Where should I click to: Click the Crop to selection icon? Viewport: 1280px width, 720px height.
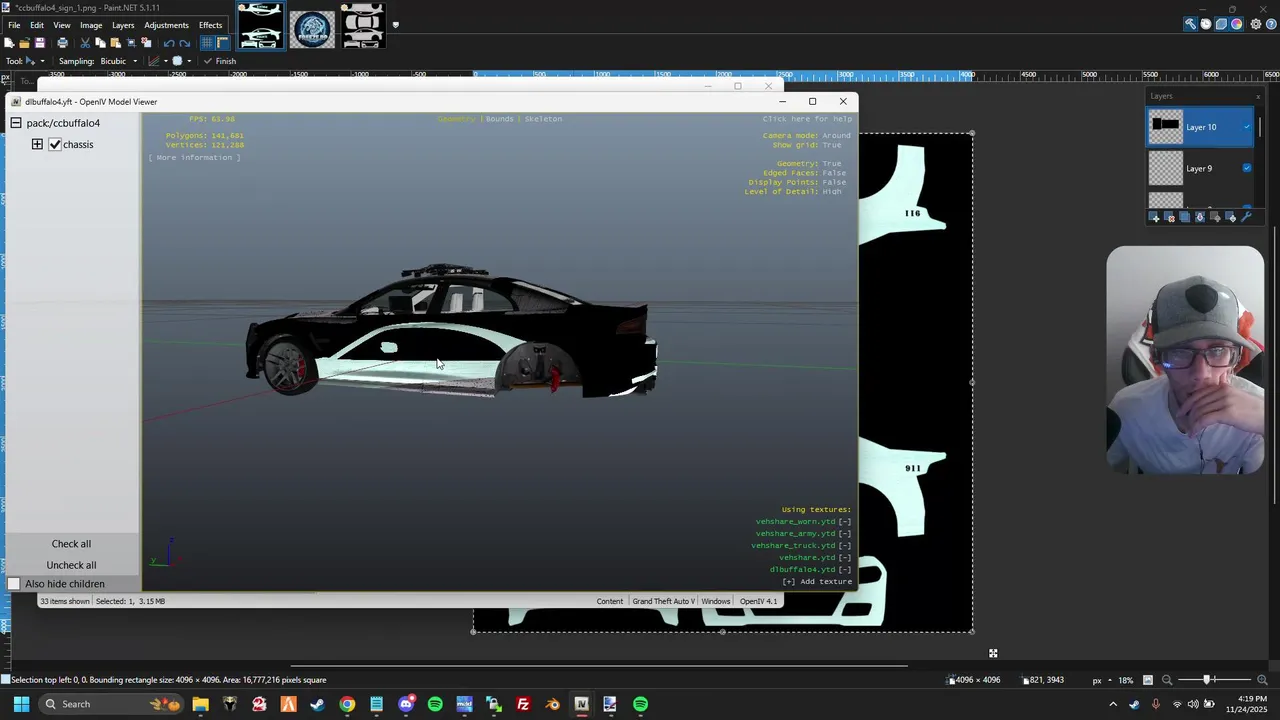[131, 43]
